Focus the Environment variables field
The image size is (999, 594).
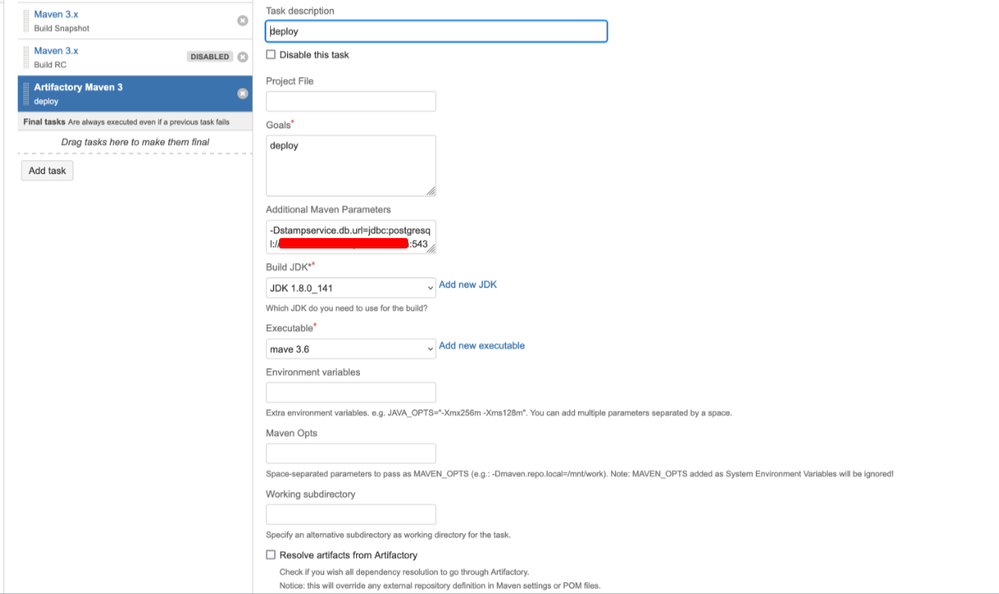[351, 393]
